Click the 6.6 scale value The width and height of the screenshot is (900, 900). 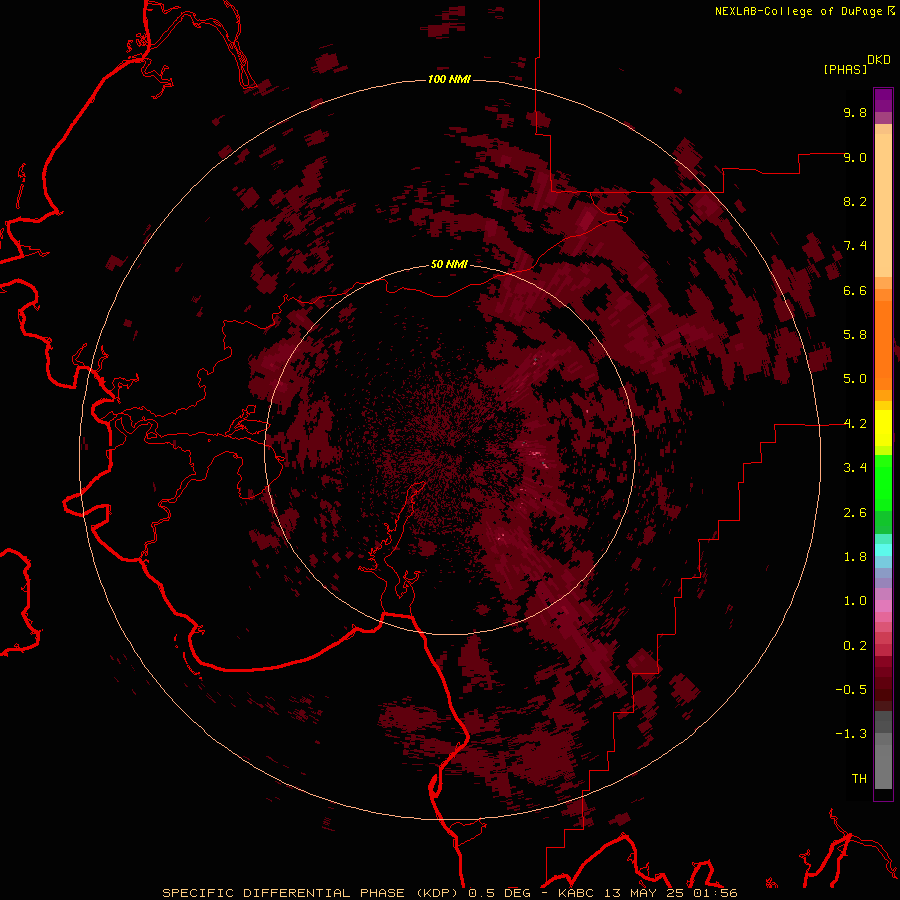click(x=855, y=290)
